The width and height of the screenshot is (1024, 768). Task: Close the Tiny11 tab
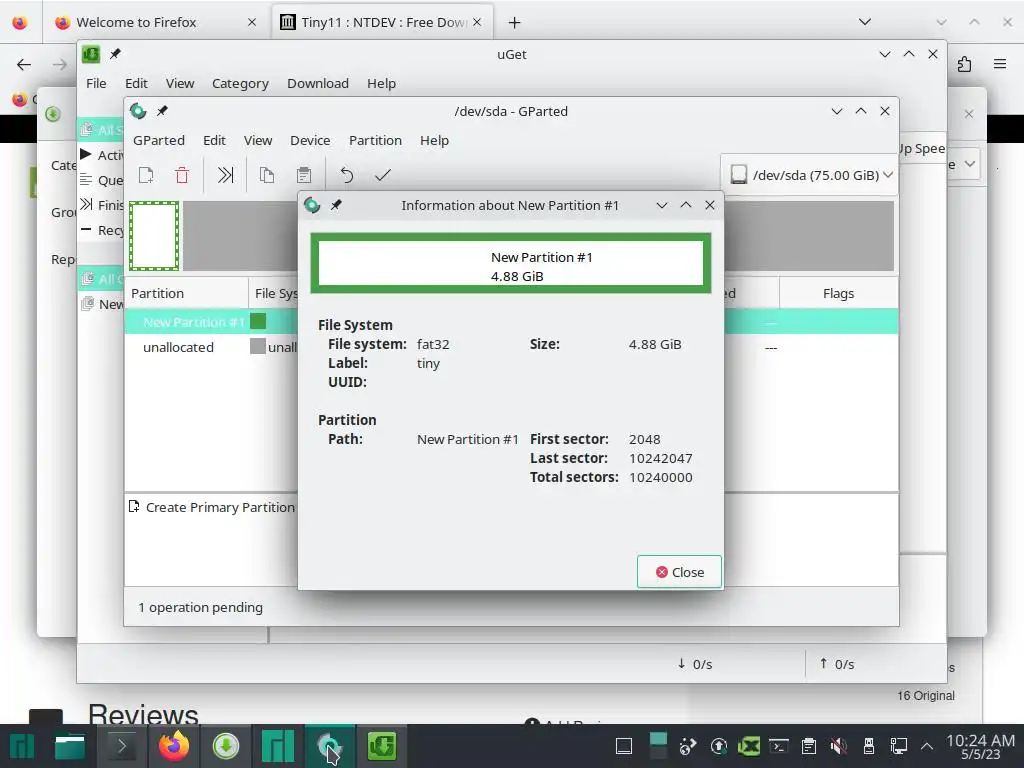pos(477,22)
